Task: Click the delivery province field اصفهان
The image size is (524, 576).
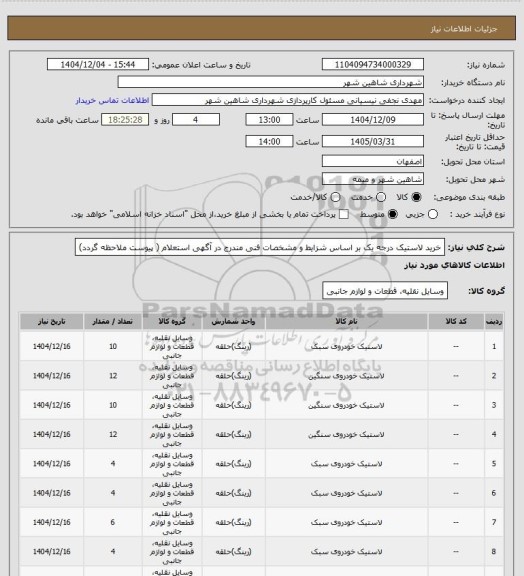Action: tap(373, 161)
